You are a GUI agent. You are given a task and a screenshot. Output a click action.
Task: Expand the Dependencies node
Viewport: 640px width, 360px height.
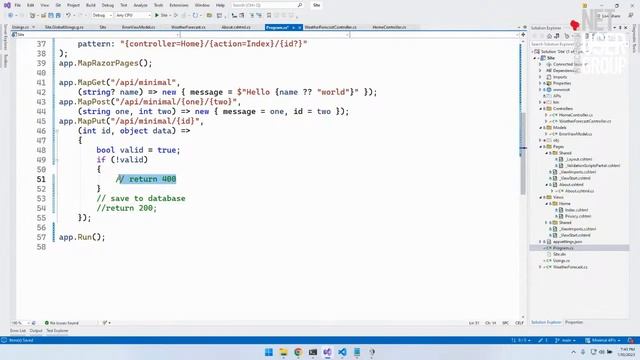(540, 71)
